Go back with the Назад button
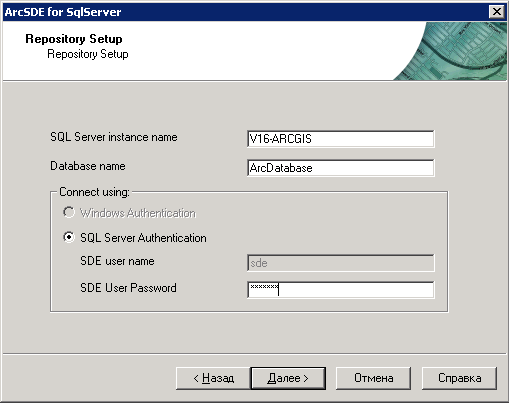509x405 pixels. (x=213, y=378)
